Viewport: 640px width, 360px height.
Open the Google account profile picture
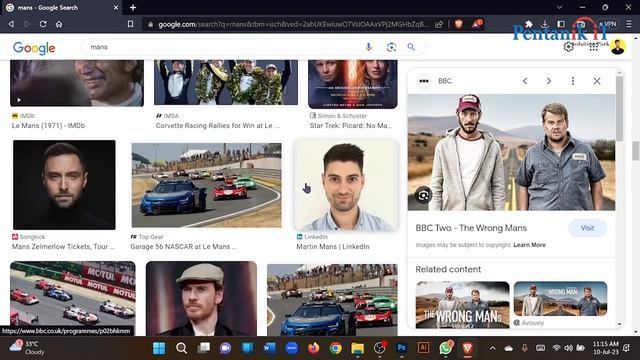pyautogui.click(x=618, y=47)
